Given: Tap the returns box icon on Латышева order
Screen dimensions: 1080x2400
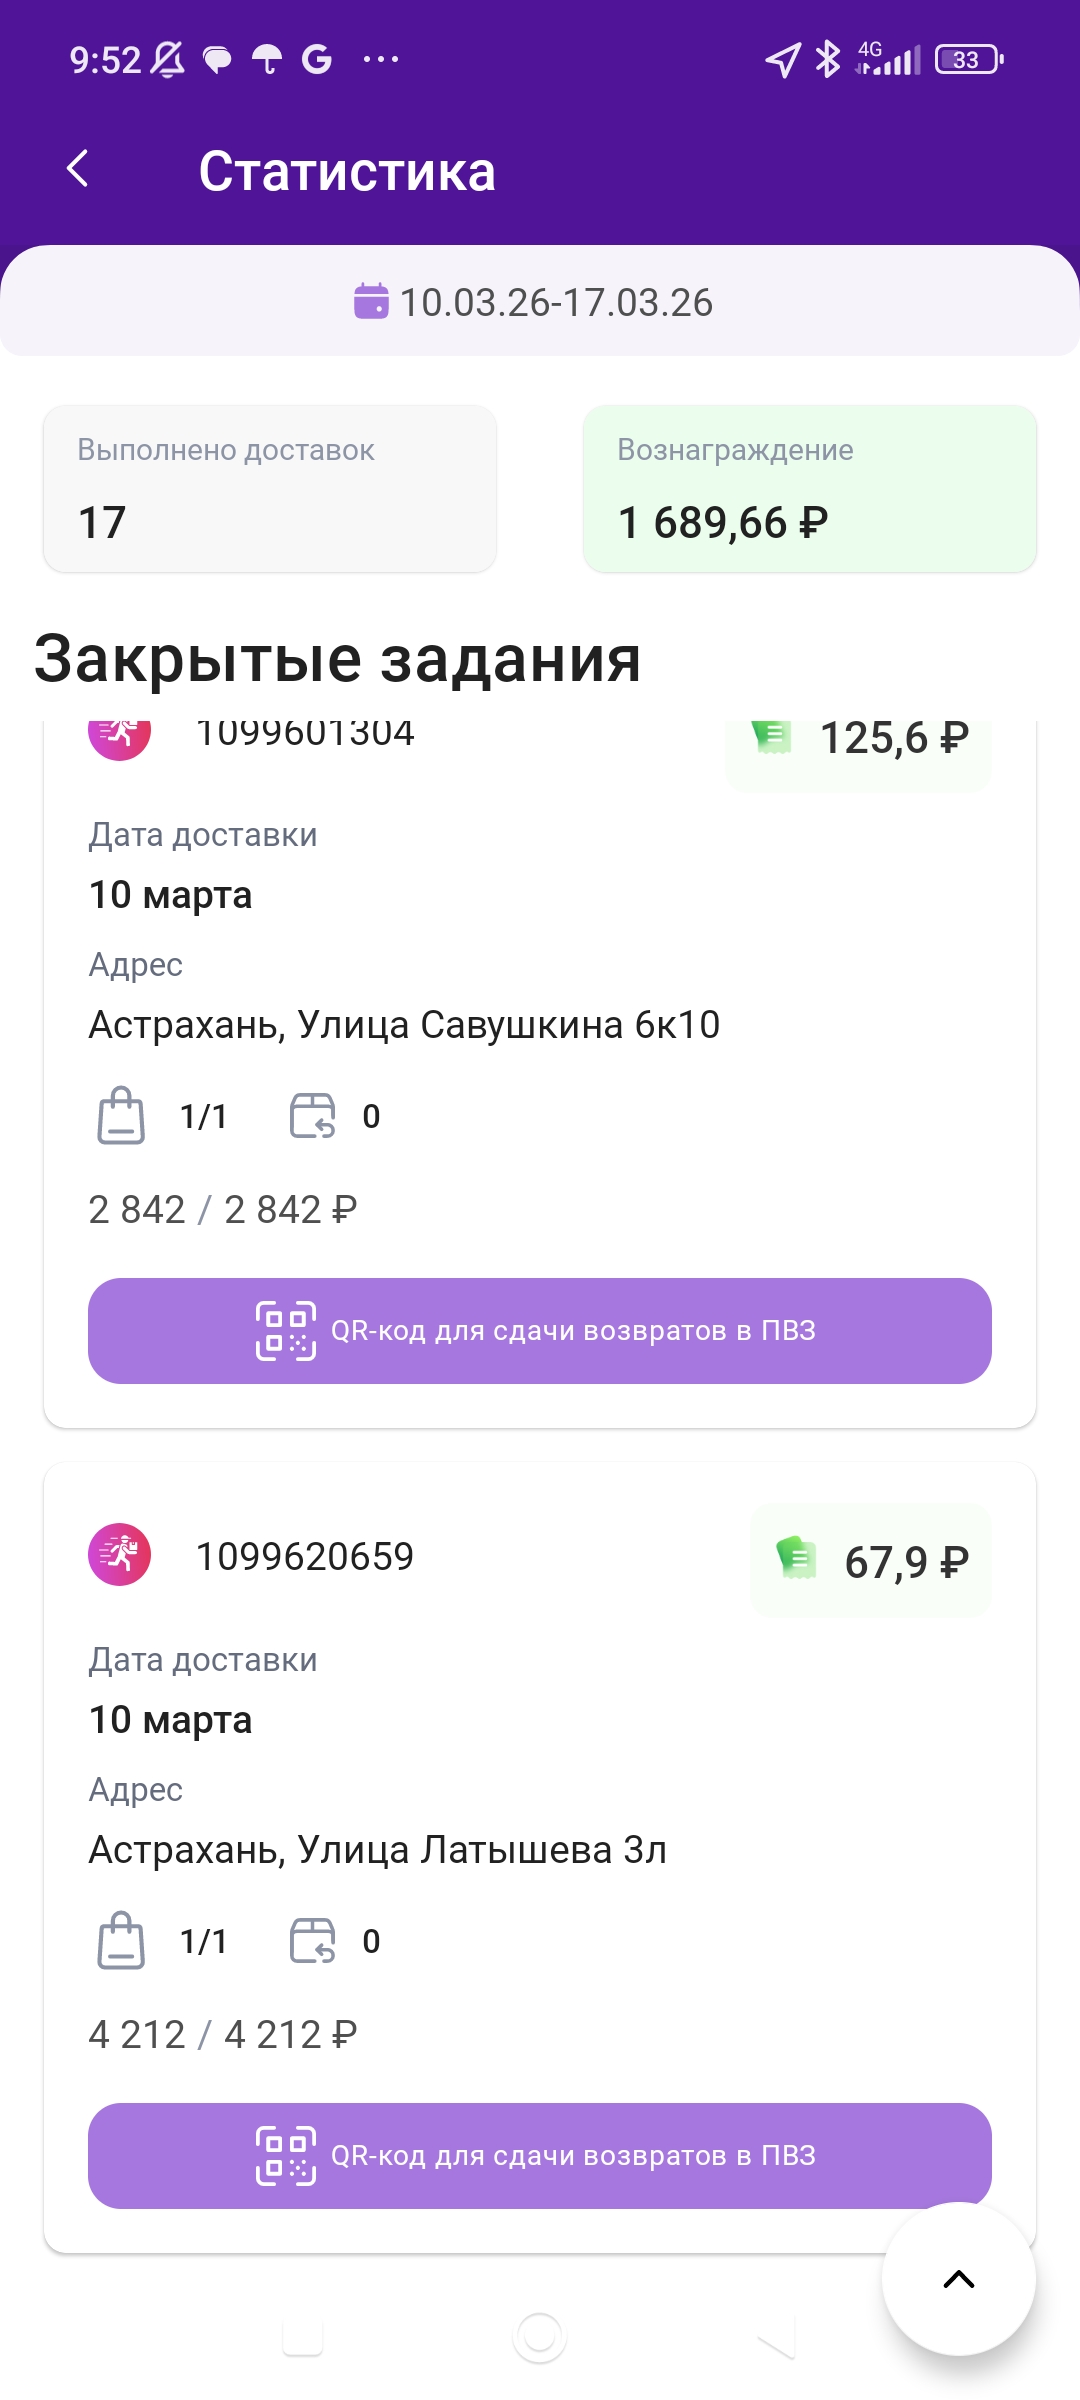Looking at the screenshot, I should click(313, 1940).
